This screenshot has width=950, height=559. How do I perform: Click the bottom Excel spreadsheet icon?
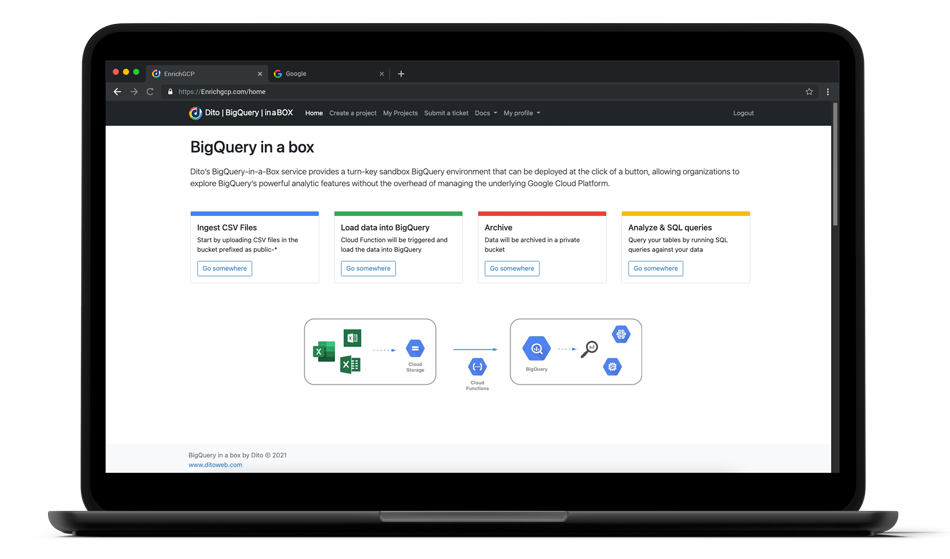(x=350, y=365)
